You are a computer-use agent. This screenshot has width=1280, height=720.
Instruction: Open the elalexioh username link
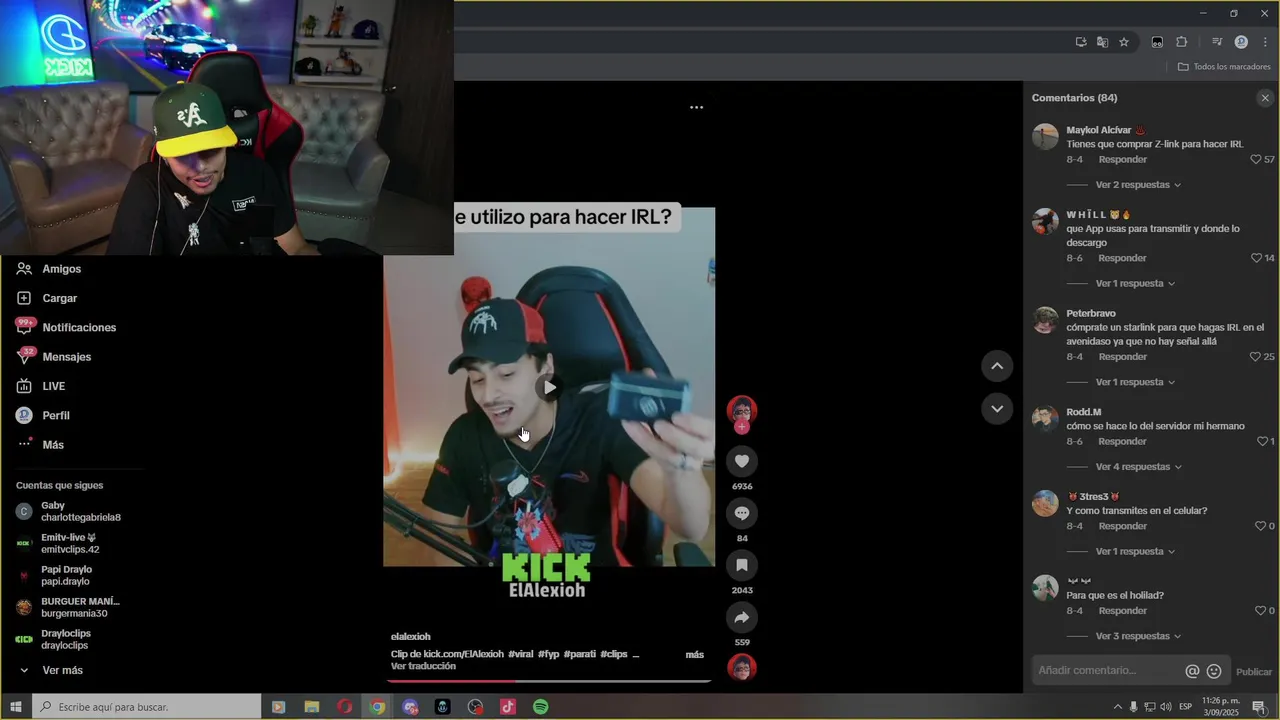[x=410, y=637]
